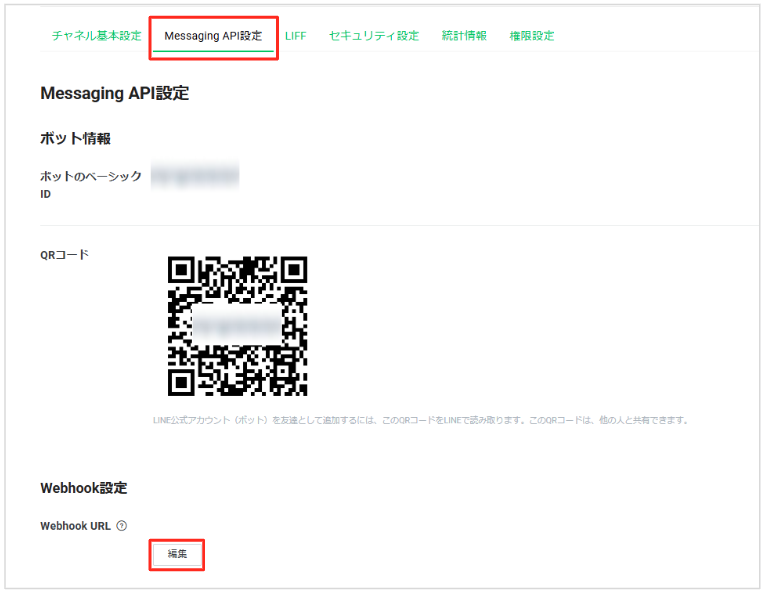Click the Webhook設定 section heading
The height and width of the screenshot is (594, 764).
(83, 488)
